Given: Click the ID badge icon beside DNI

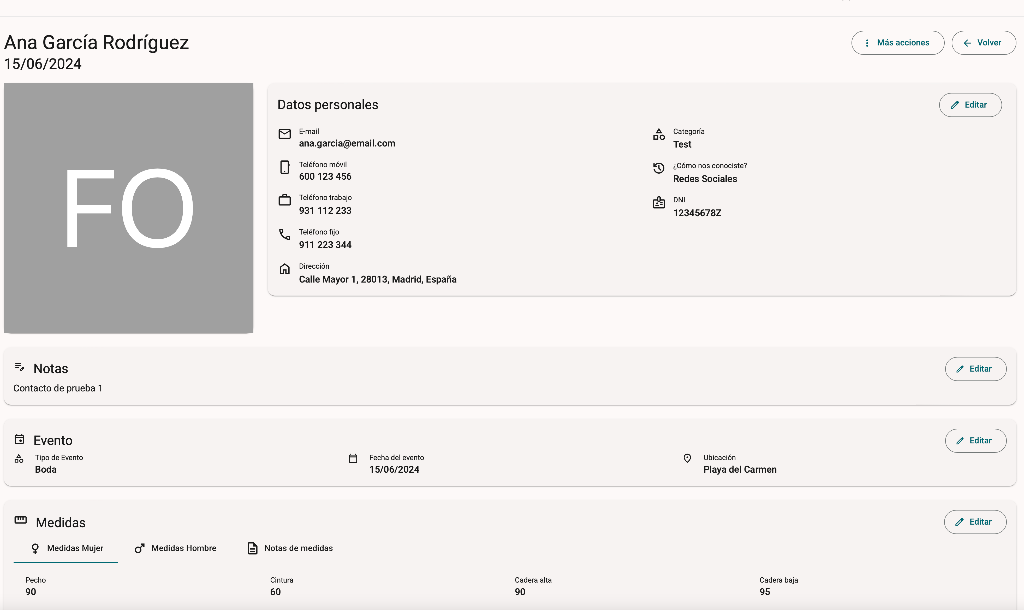Looking at the screenshot, I should [x=659, y=203].
